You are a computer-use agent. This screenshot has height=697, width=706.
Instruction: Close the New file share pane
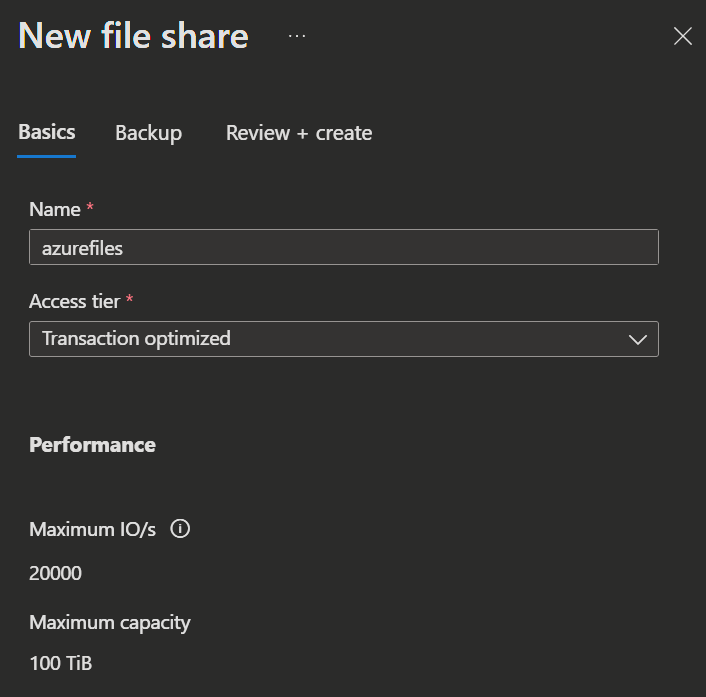pos(682,36)
